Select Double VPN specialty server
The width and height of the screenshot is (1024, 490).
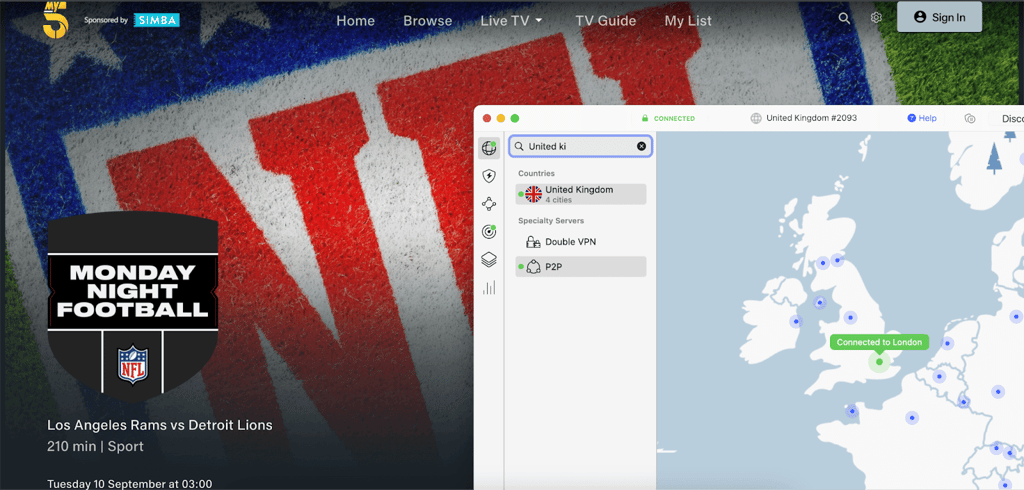pos(581,242)
